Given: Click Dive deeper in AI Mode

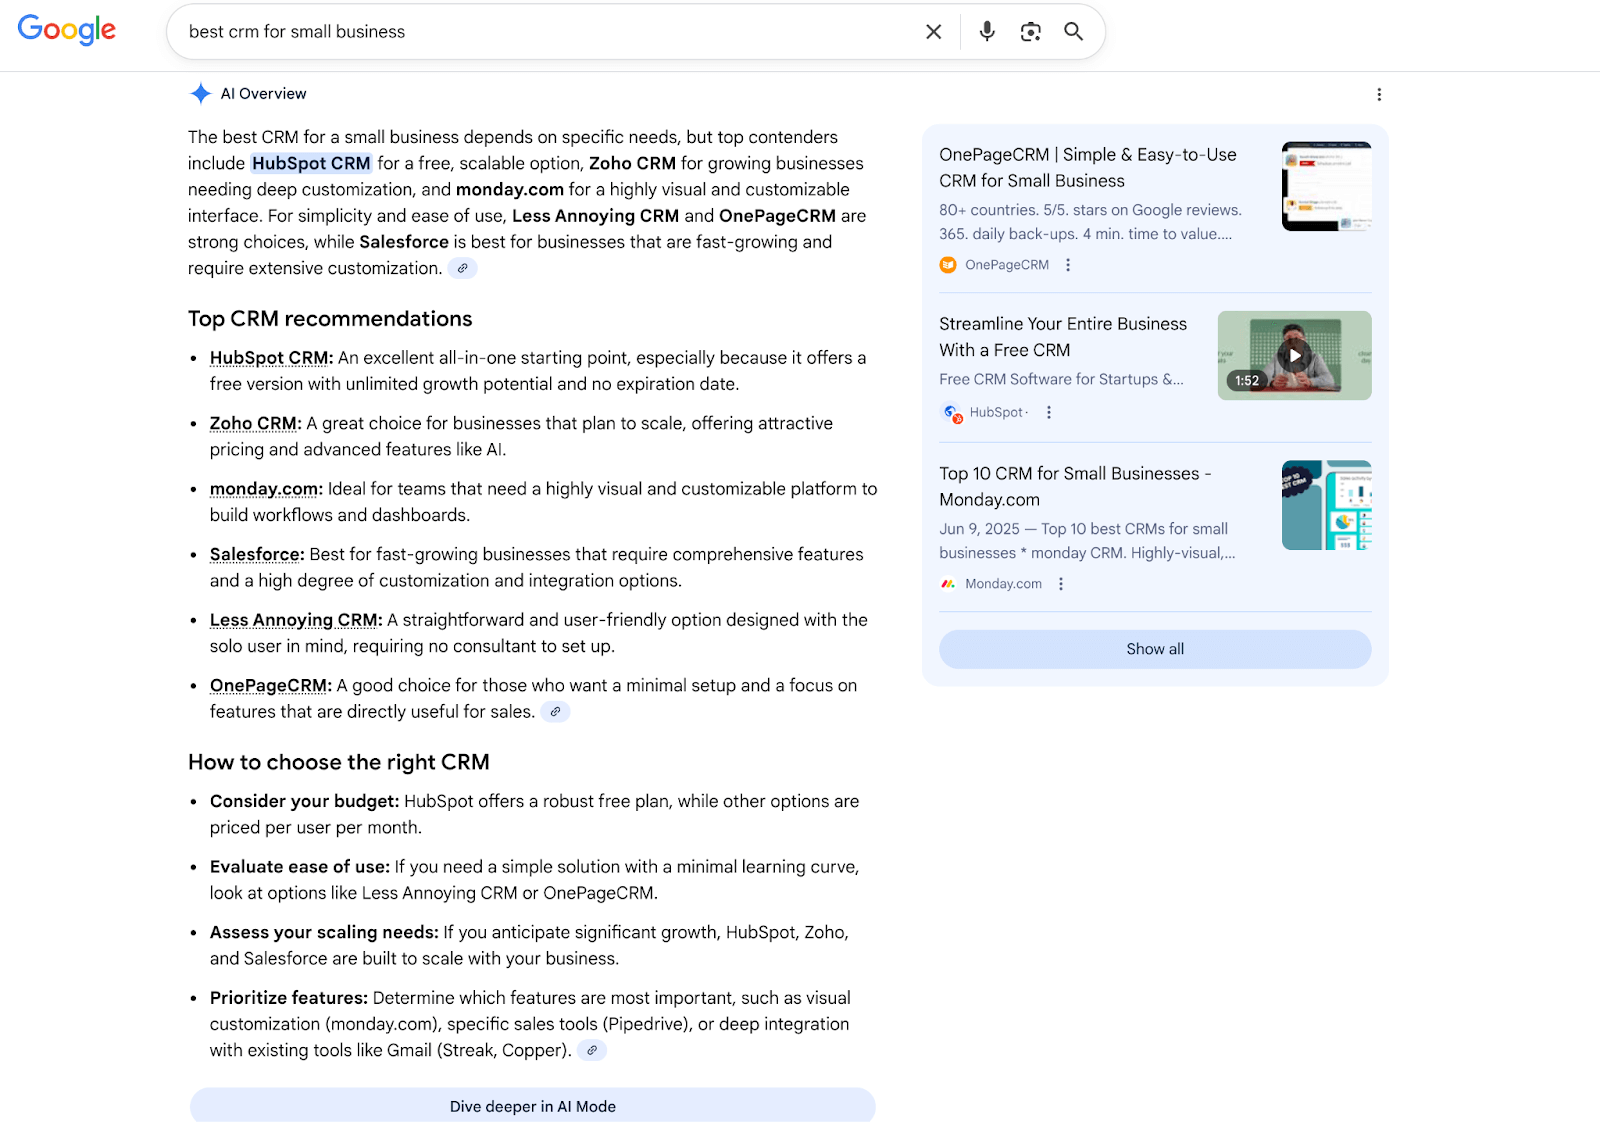Looking at the screenshot, I should (x=532, y=1106).
